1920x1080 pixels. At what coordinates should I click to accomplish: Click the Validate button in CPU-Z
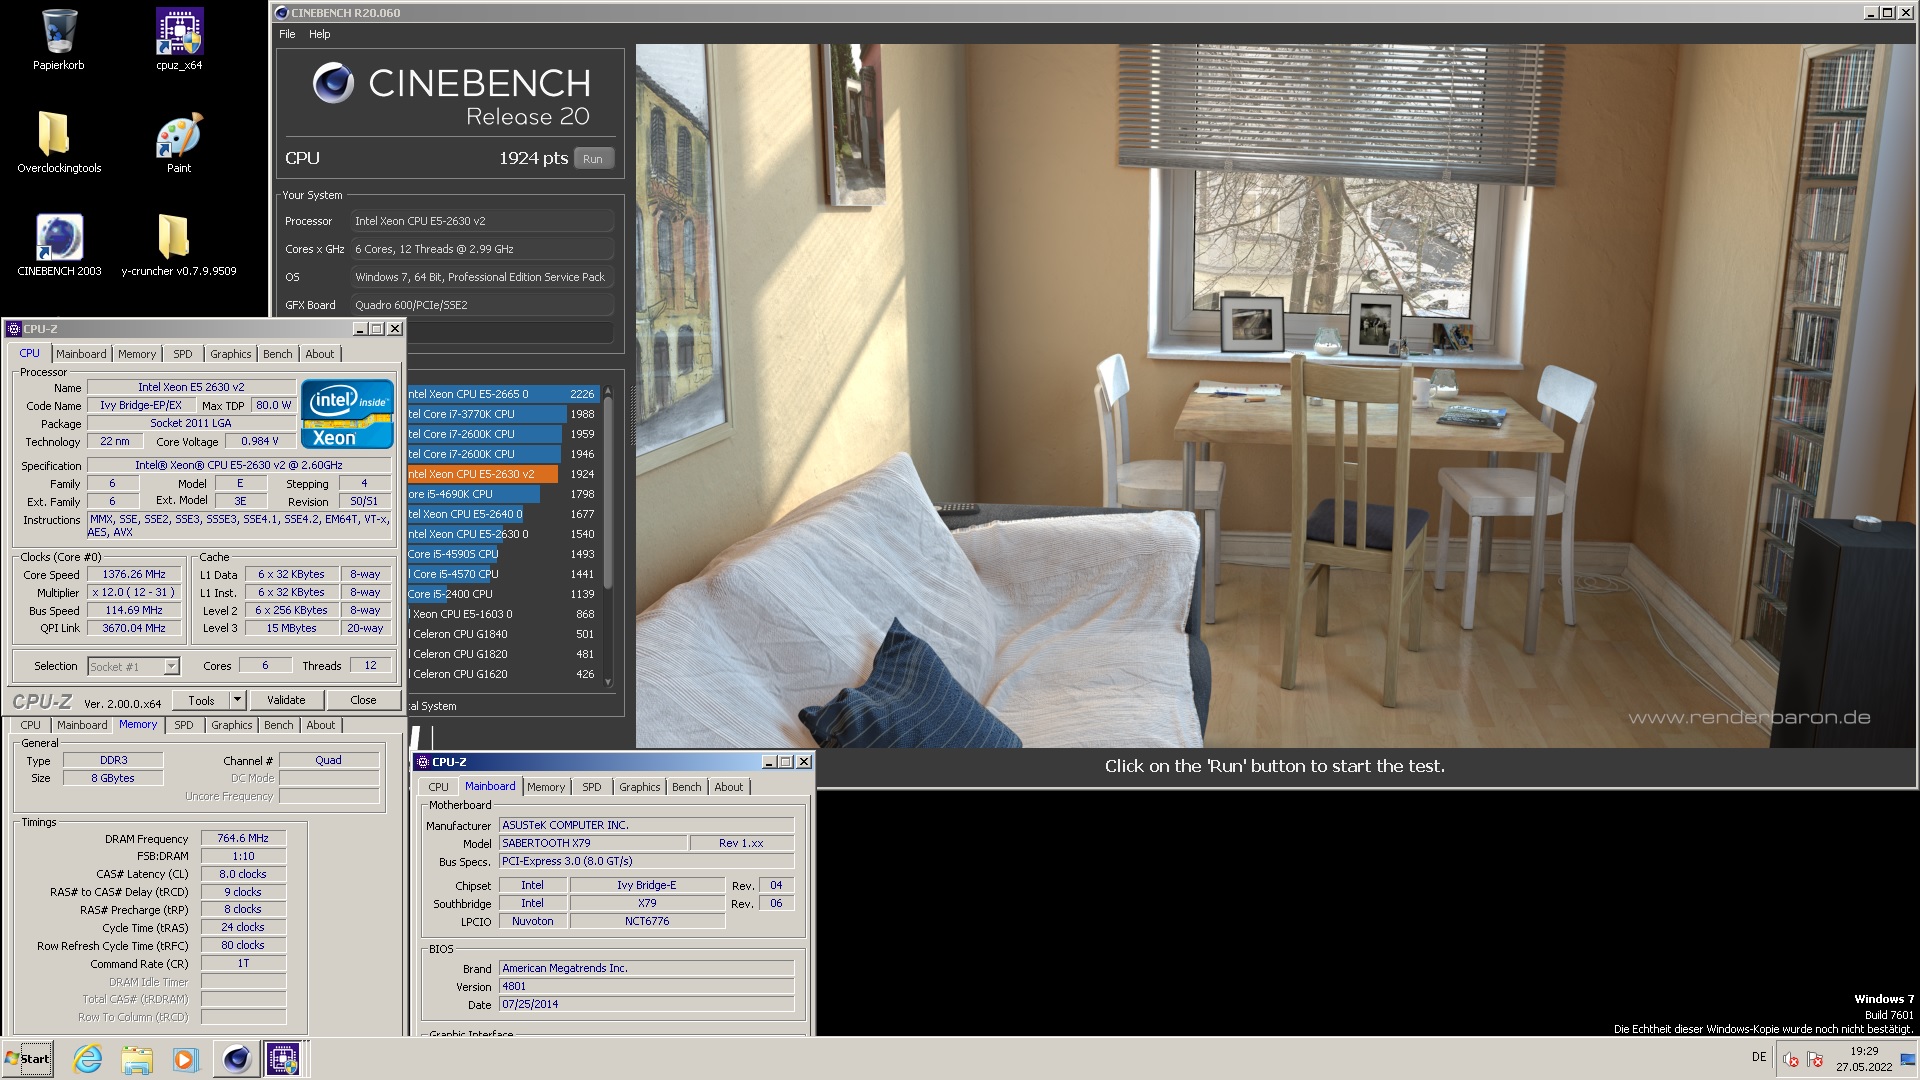pyautogui.click(x=286, y=701)
